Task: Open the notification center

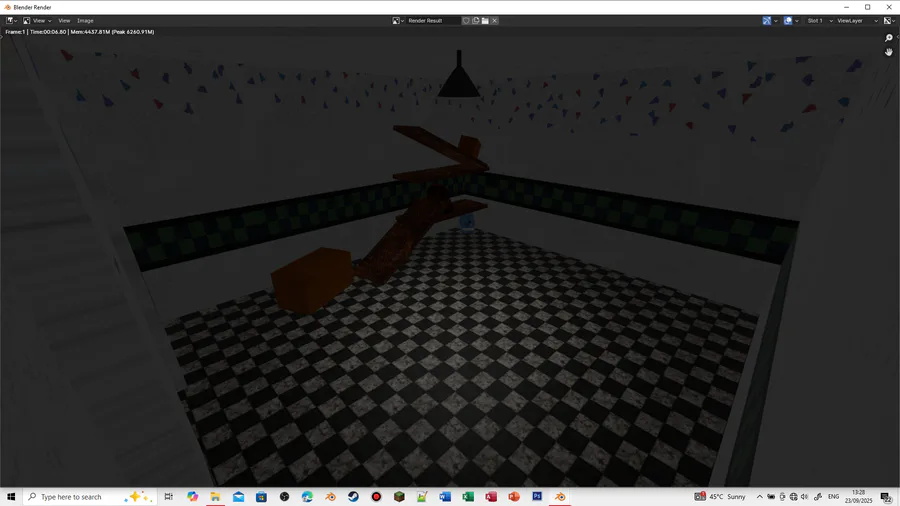Action: (x=886, y=497)
